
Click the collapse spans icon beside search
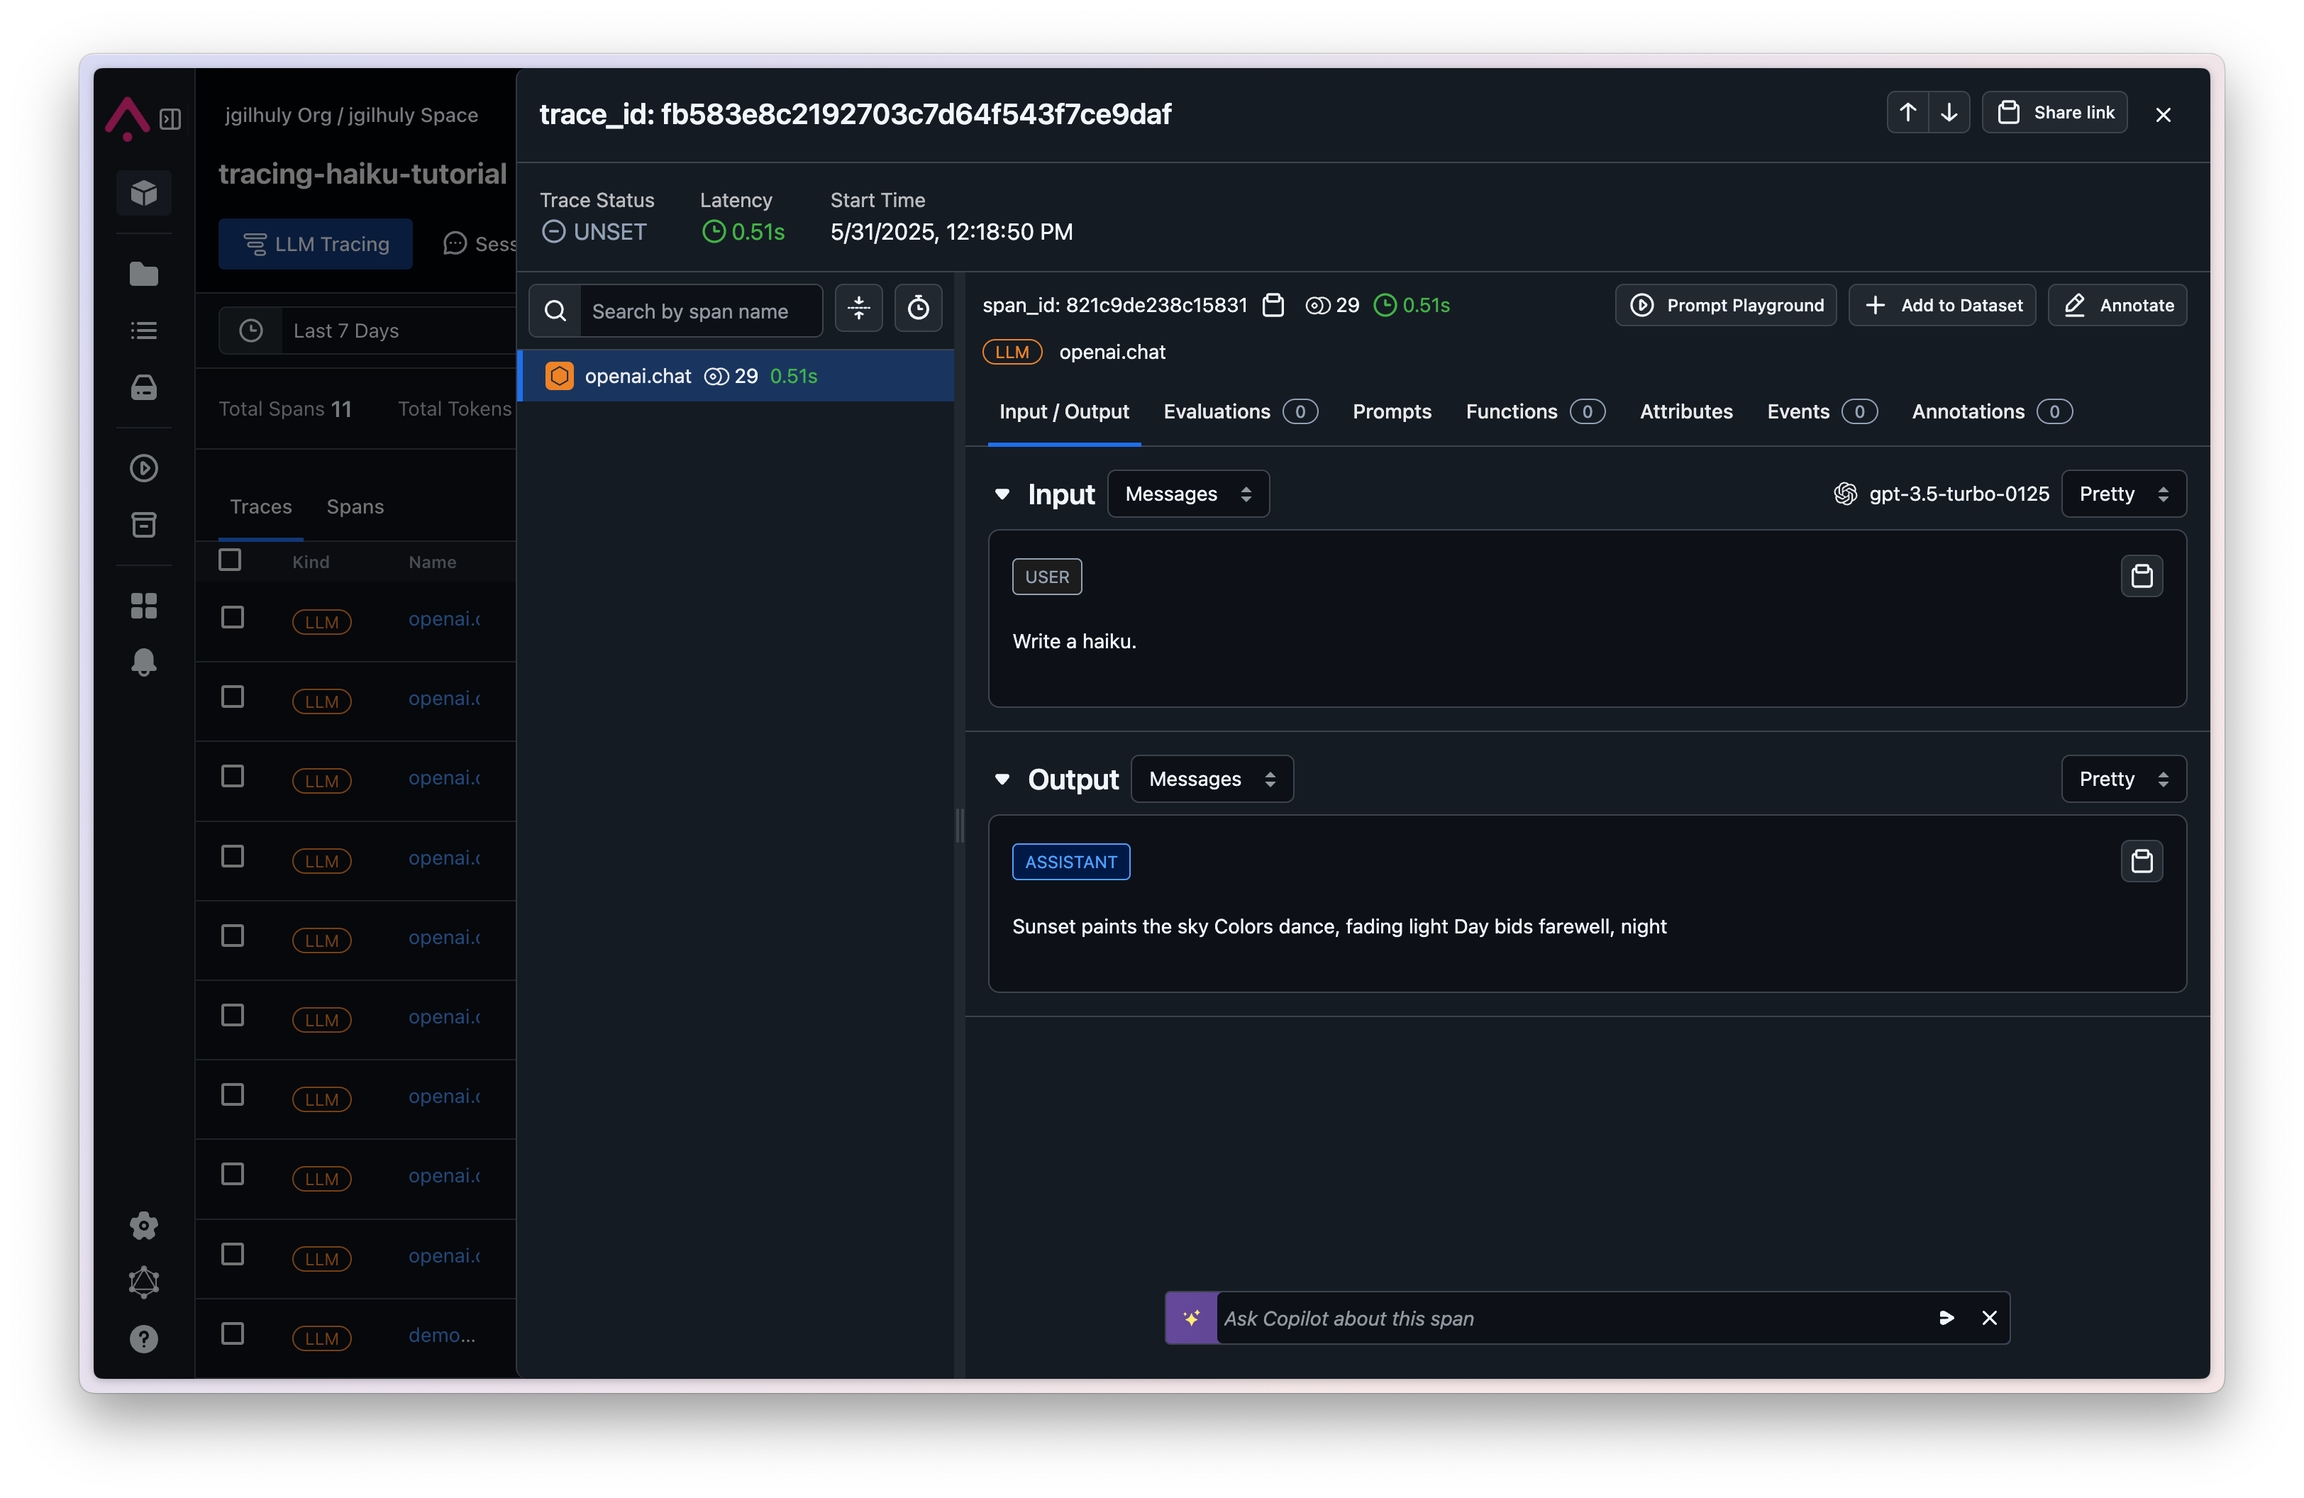coord(858,309)
